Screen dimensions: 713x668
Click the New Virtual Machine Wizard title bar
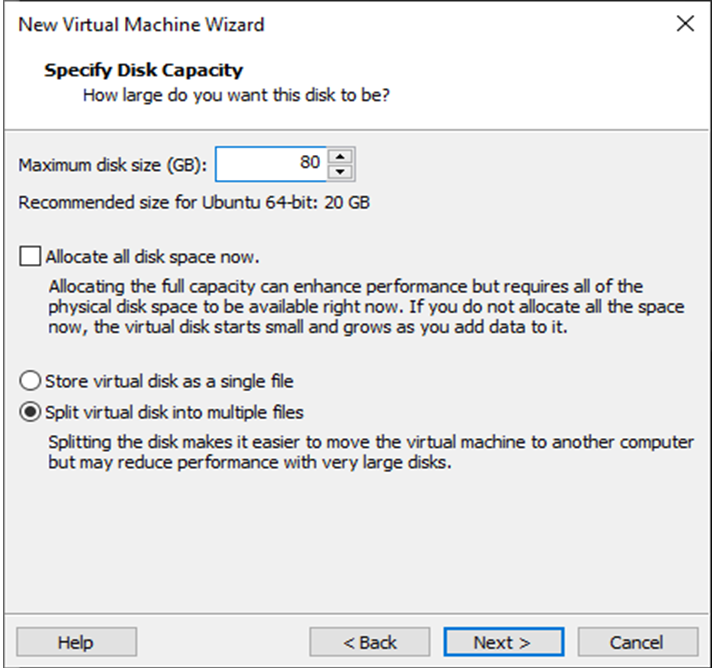(300, 24)
